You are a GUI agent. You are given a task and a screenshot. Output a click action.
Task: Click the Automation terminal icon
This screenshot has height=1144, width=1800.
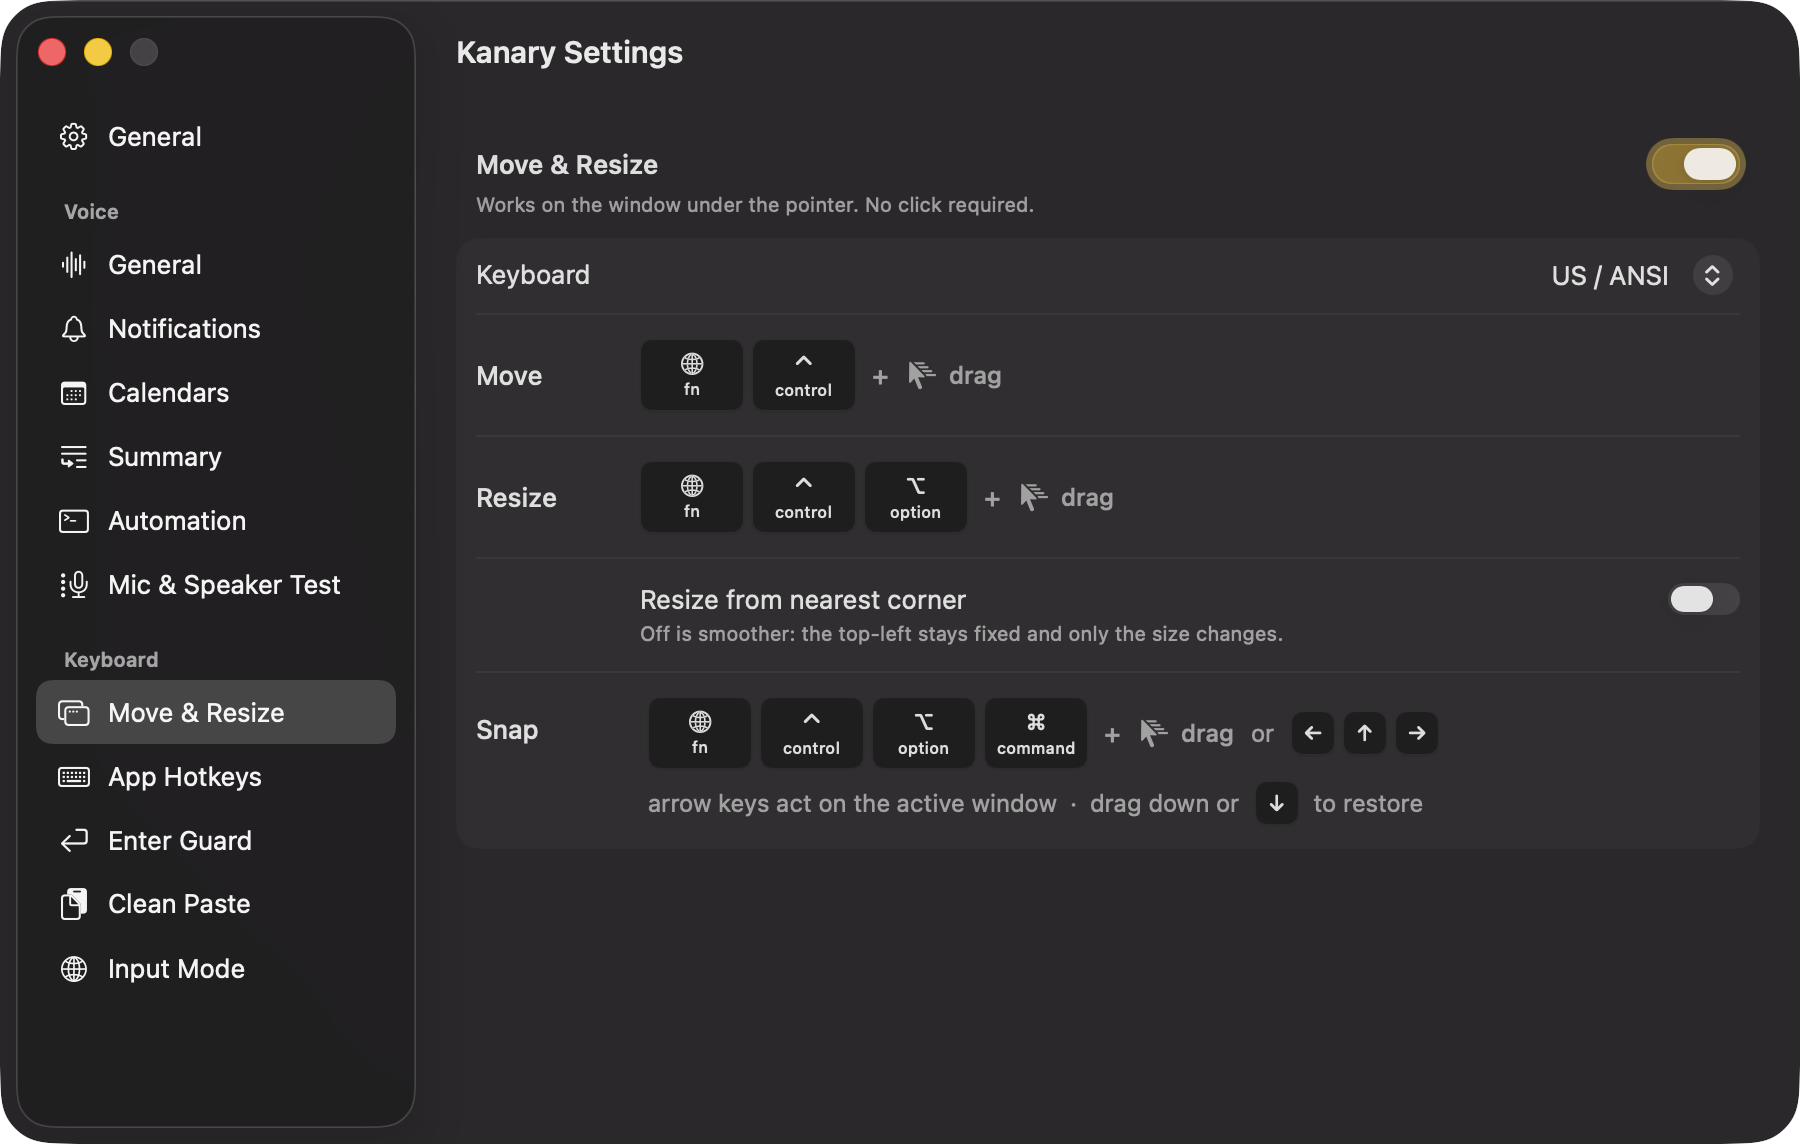click(x=74, y=521)
